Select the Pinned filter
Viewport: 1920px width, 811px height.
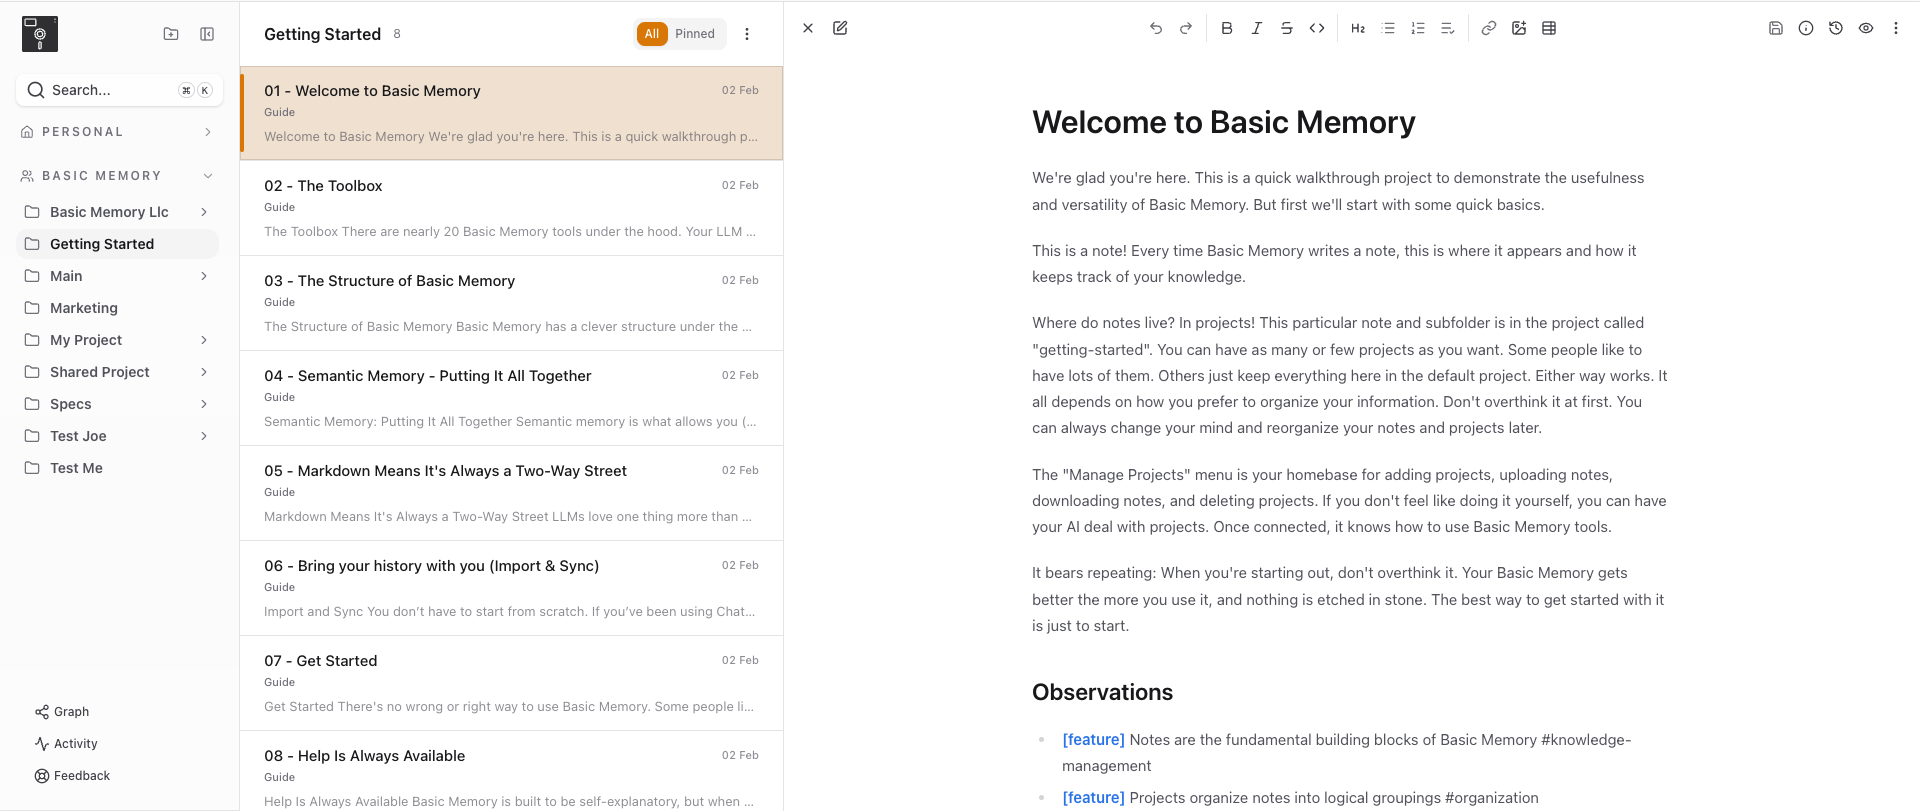pos(695,34)
